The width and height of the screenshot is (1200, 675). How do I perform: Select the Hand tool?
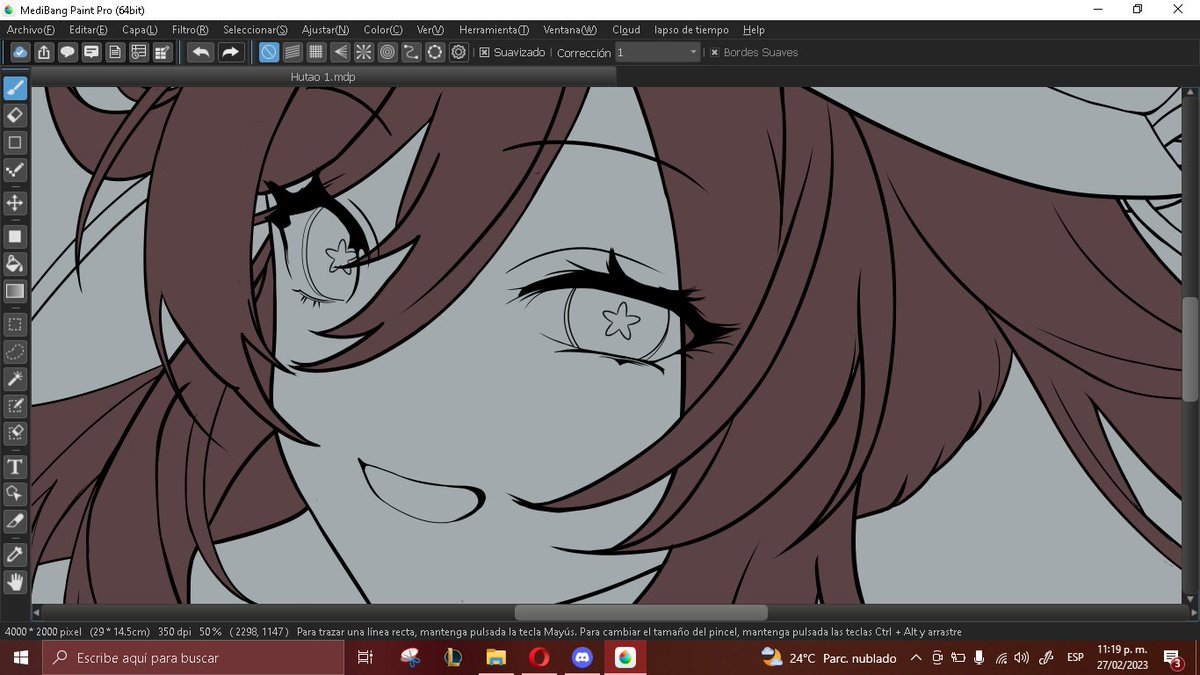click(x=15, y=581)
